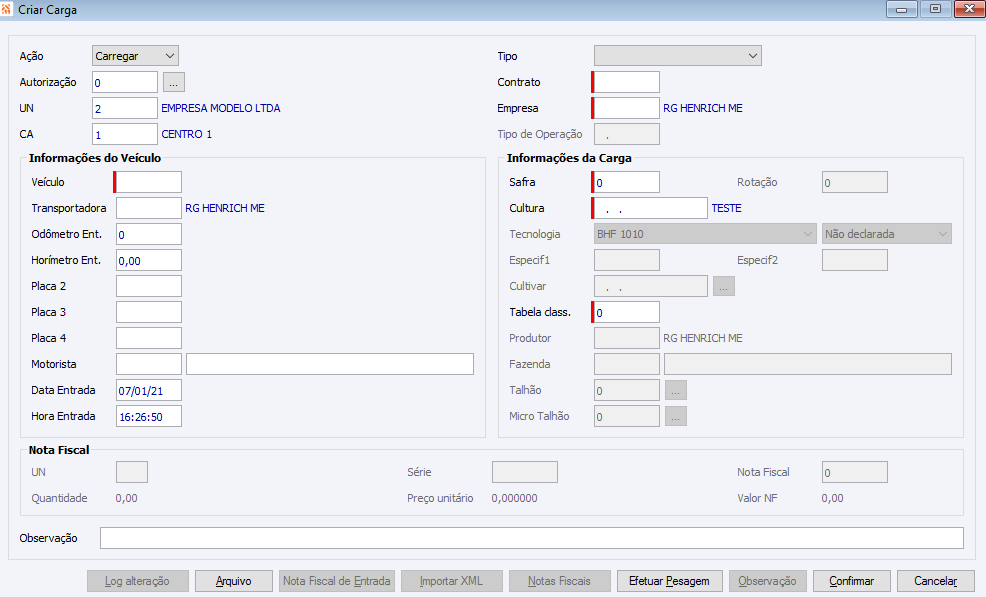Focus the Motorista code field

[x=149, y=364]
